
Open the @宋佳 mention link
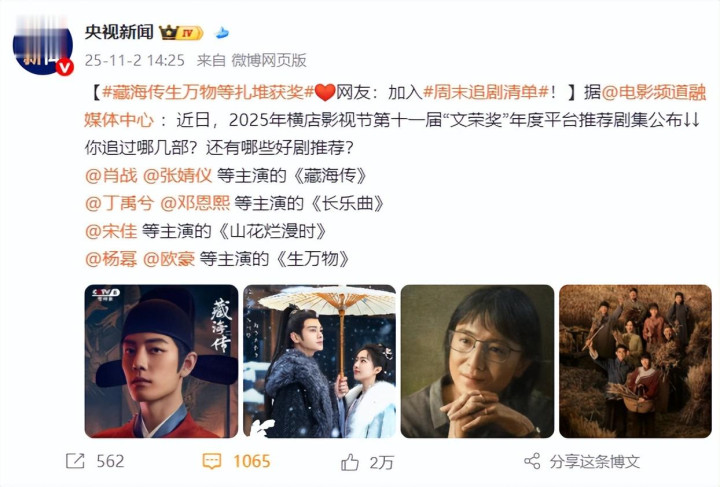pyautogui.click(x=111, y=231)
